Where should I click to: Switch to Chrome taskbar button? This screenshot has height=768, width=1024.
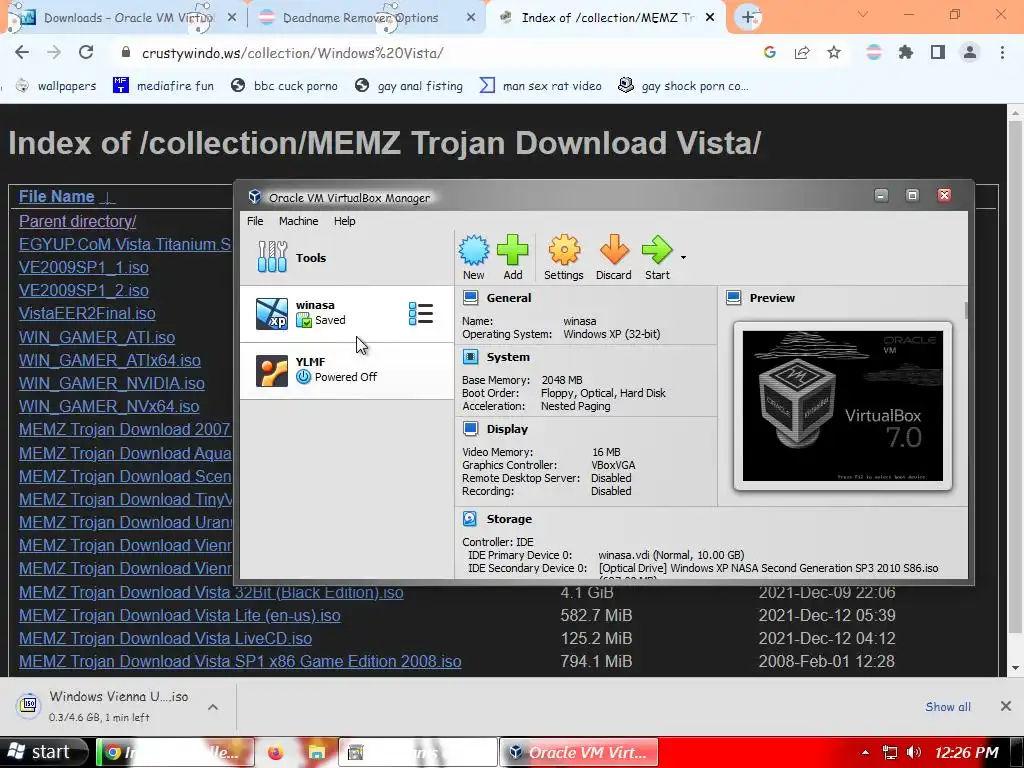tap(175, 752)
